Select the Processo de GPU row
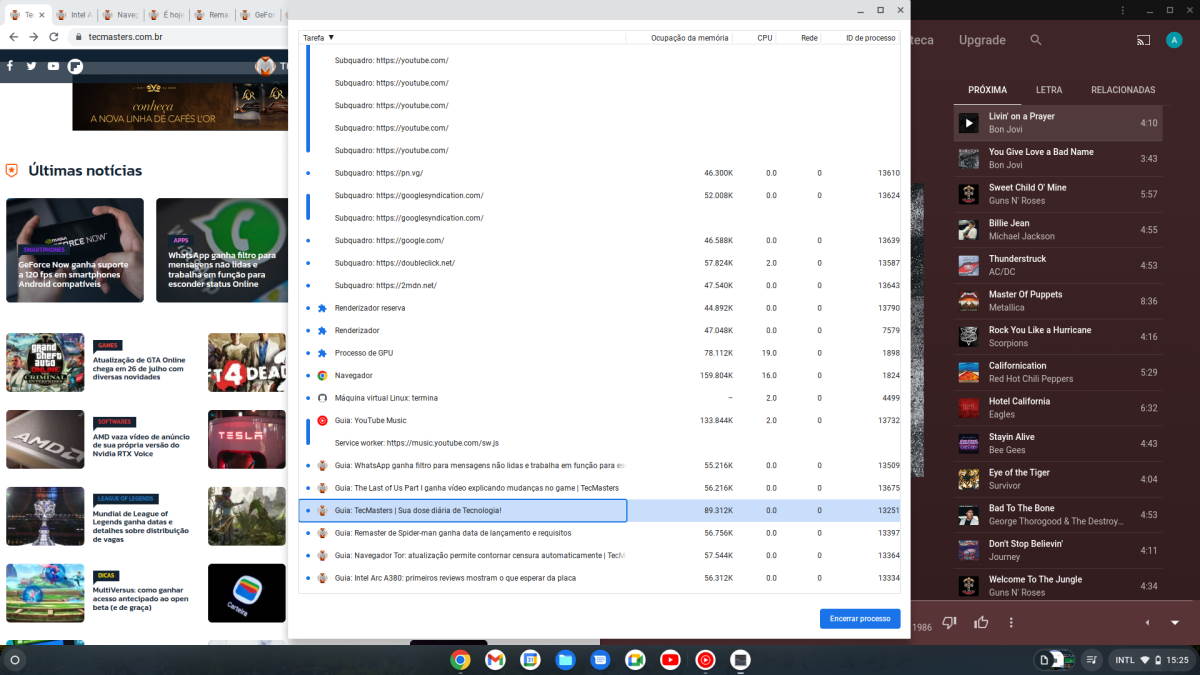The width and height of the screenshot is (1200, 675). click(x=600, y=353)
